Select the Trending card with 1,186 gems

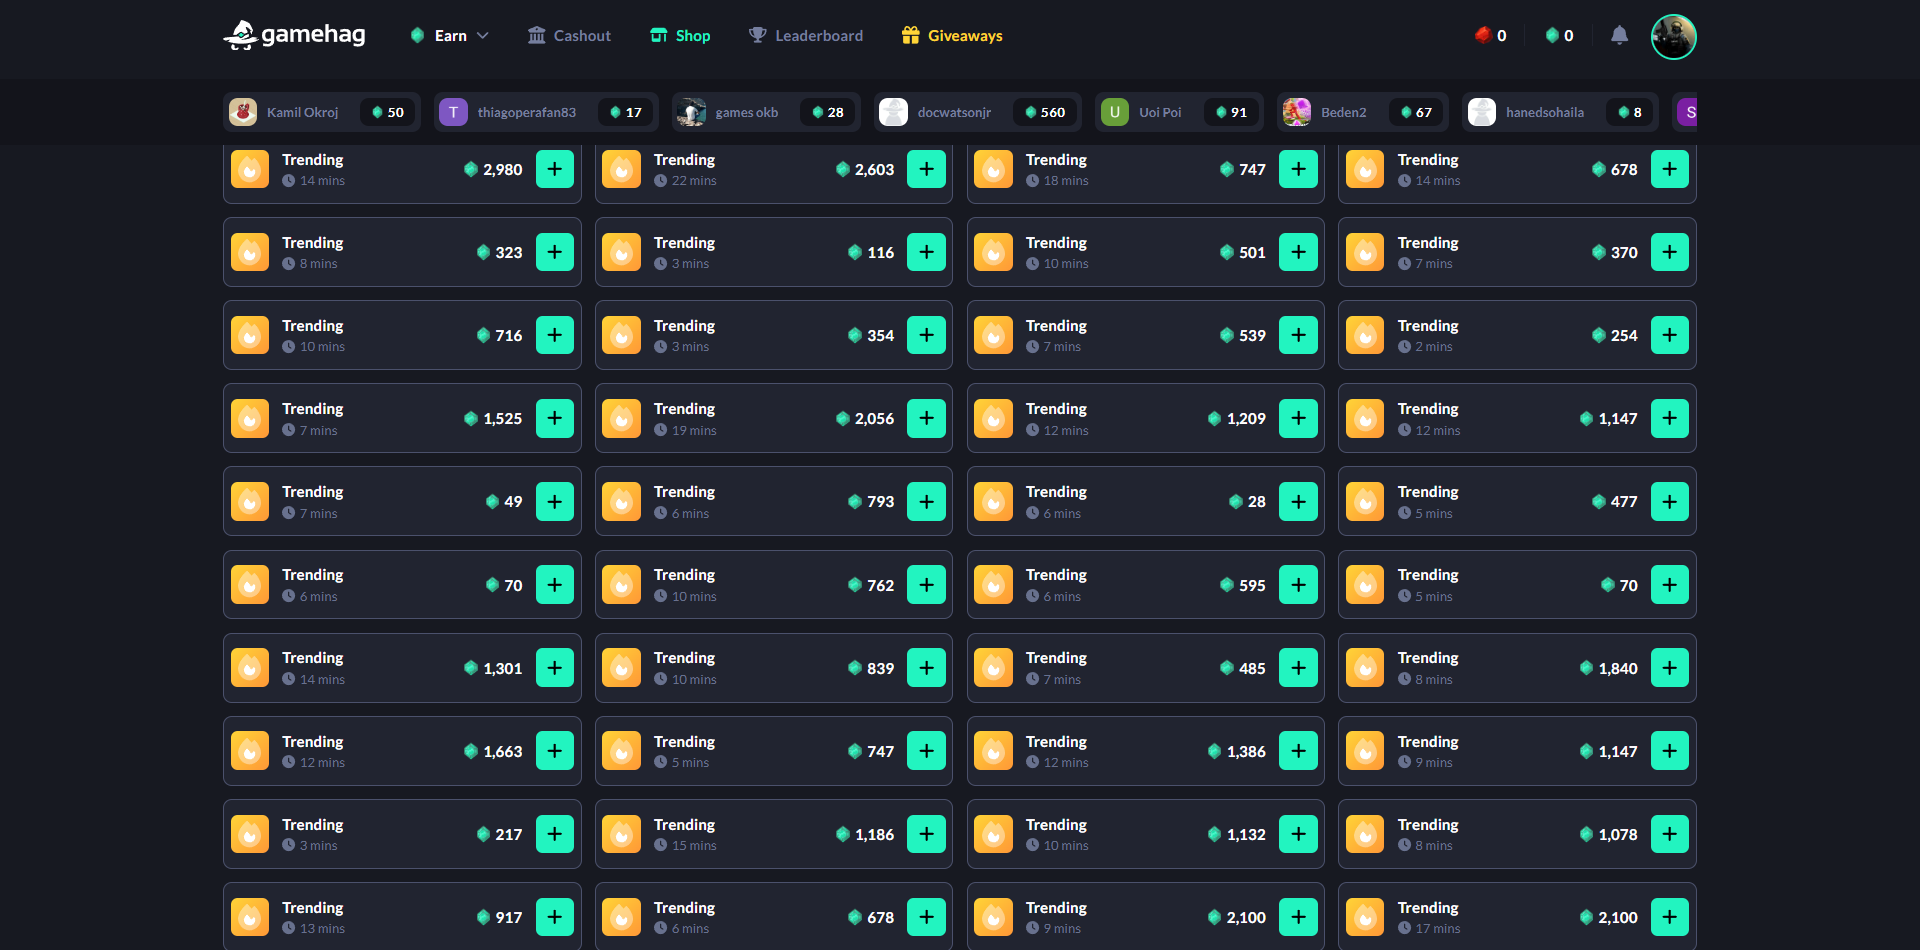point(750,834)
